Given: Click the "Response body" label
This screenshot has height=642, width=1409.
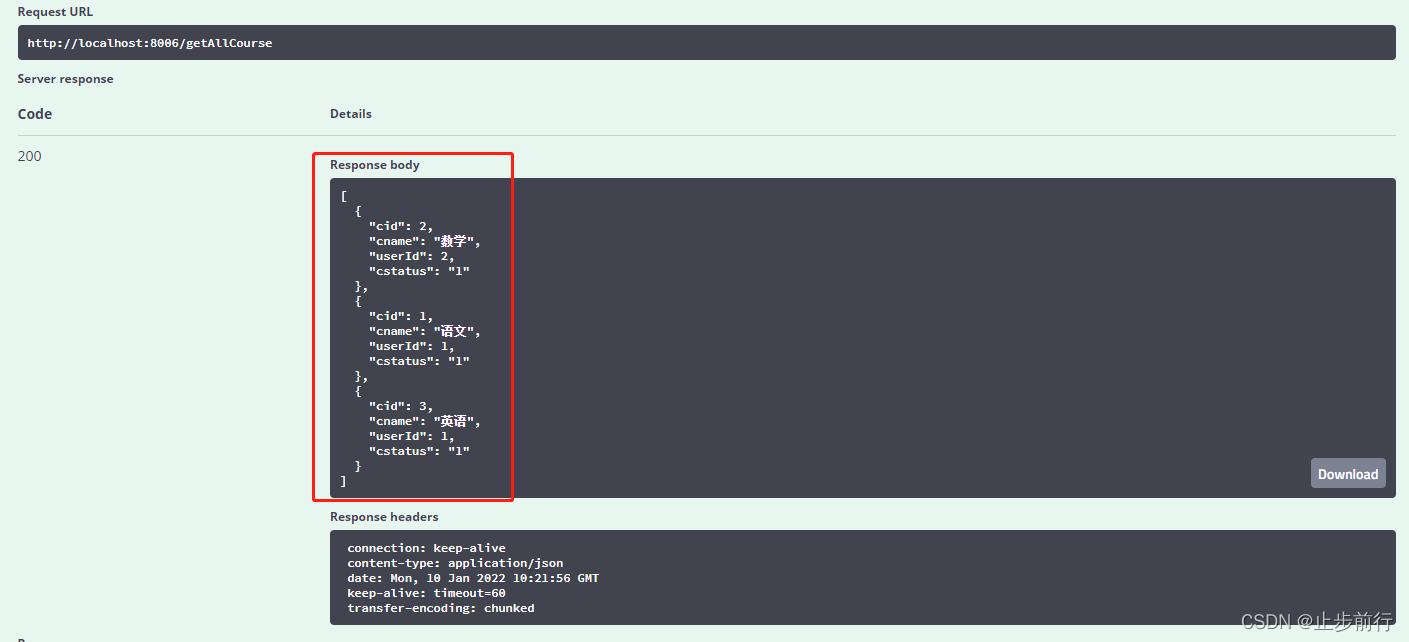Looking at the screenshot, I should click(375, 165).
